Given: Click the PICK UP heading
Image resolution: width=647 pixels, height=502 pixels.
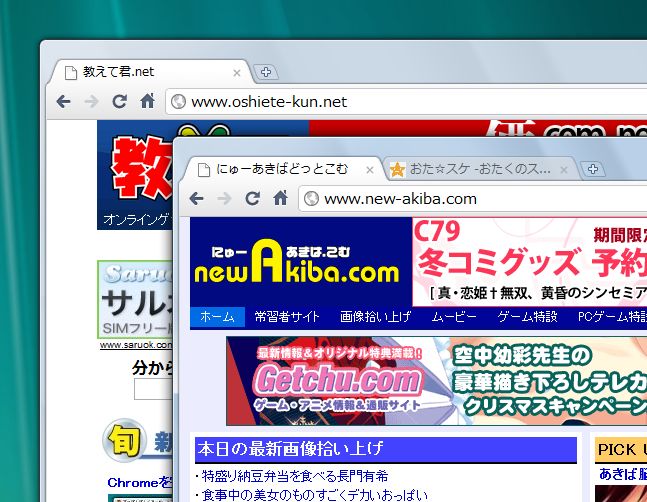Looking at the screenshot, I should pos(621,450).
